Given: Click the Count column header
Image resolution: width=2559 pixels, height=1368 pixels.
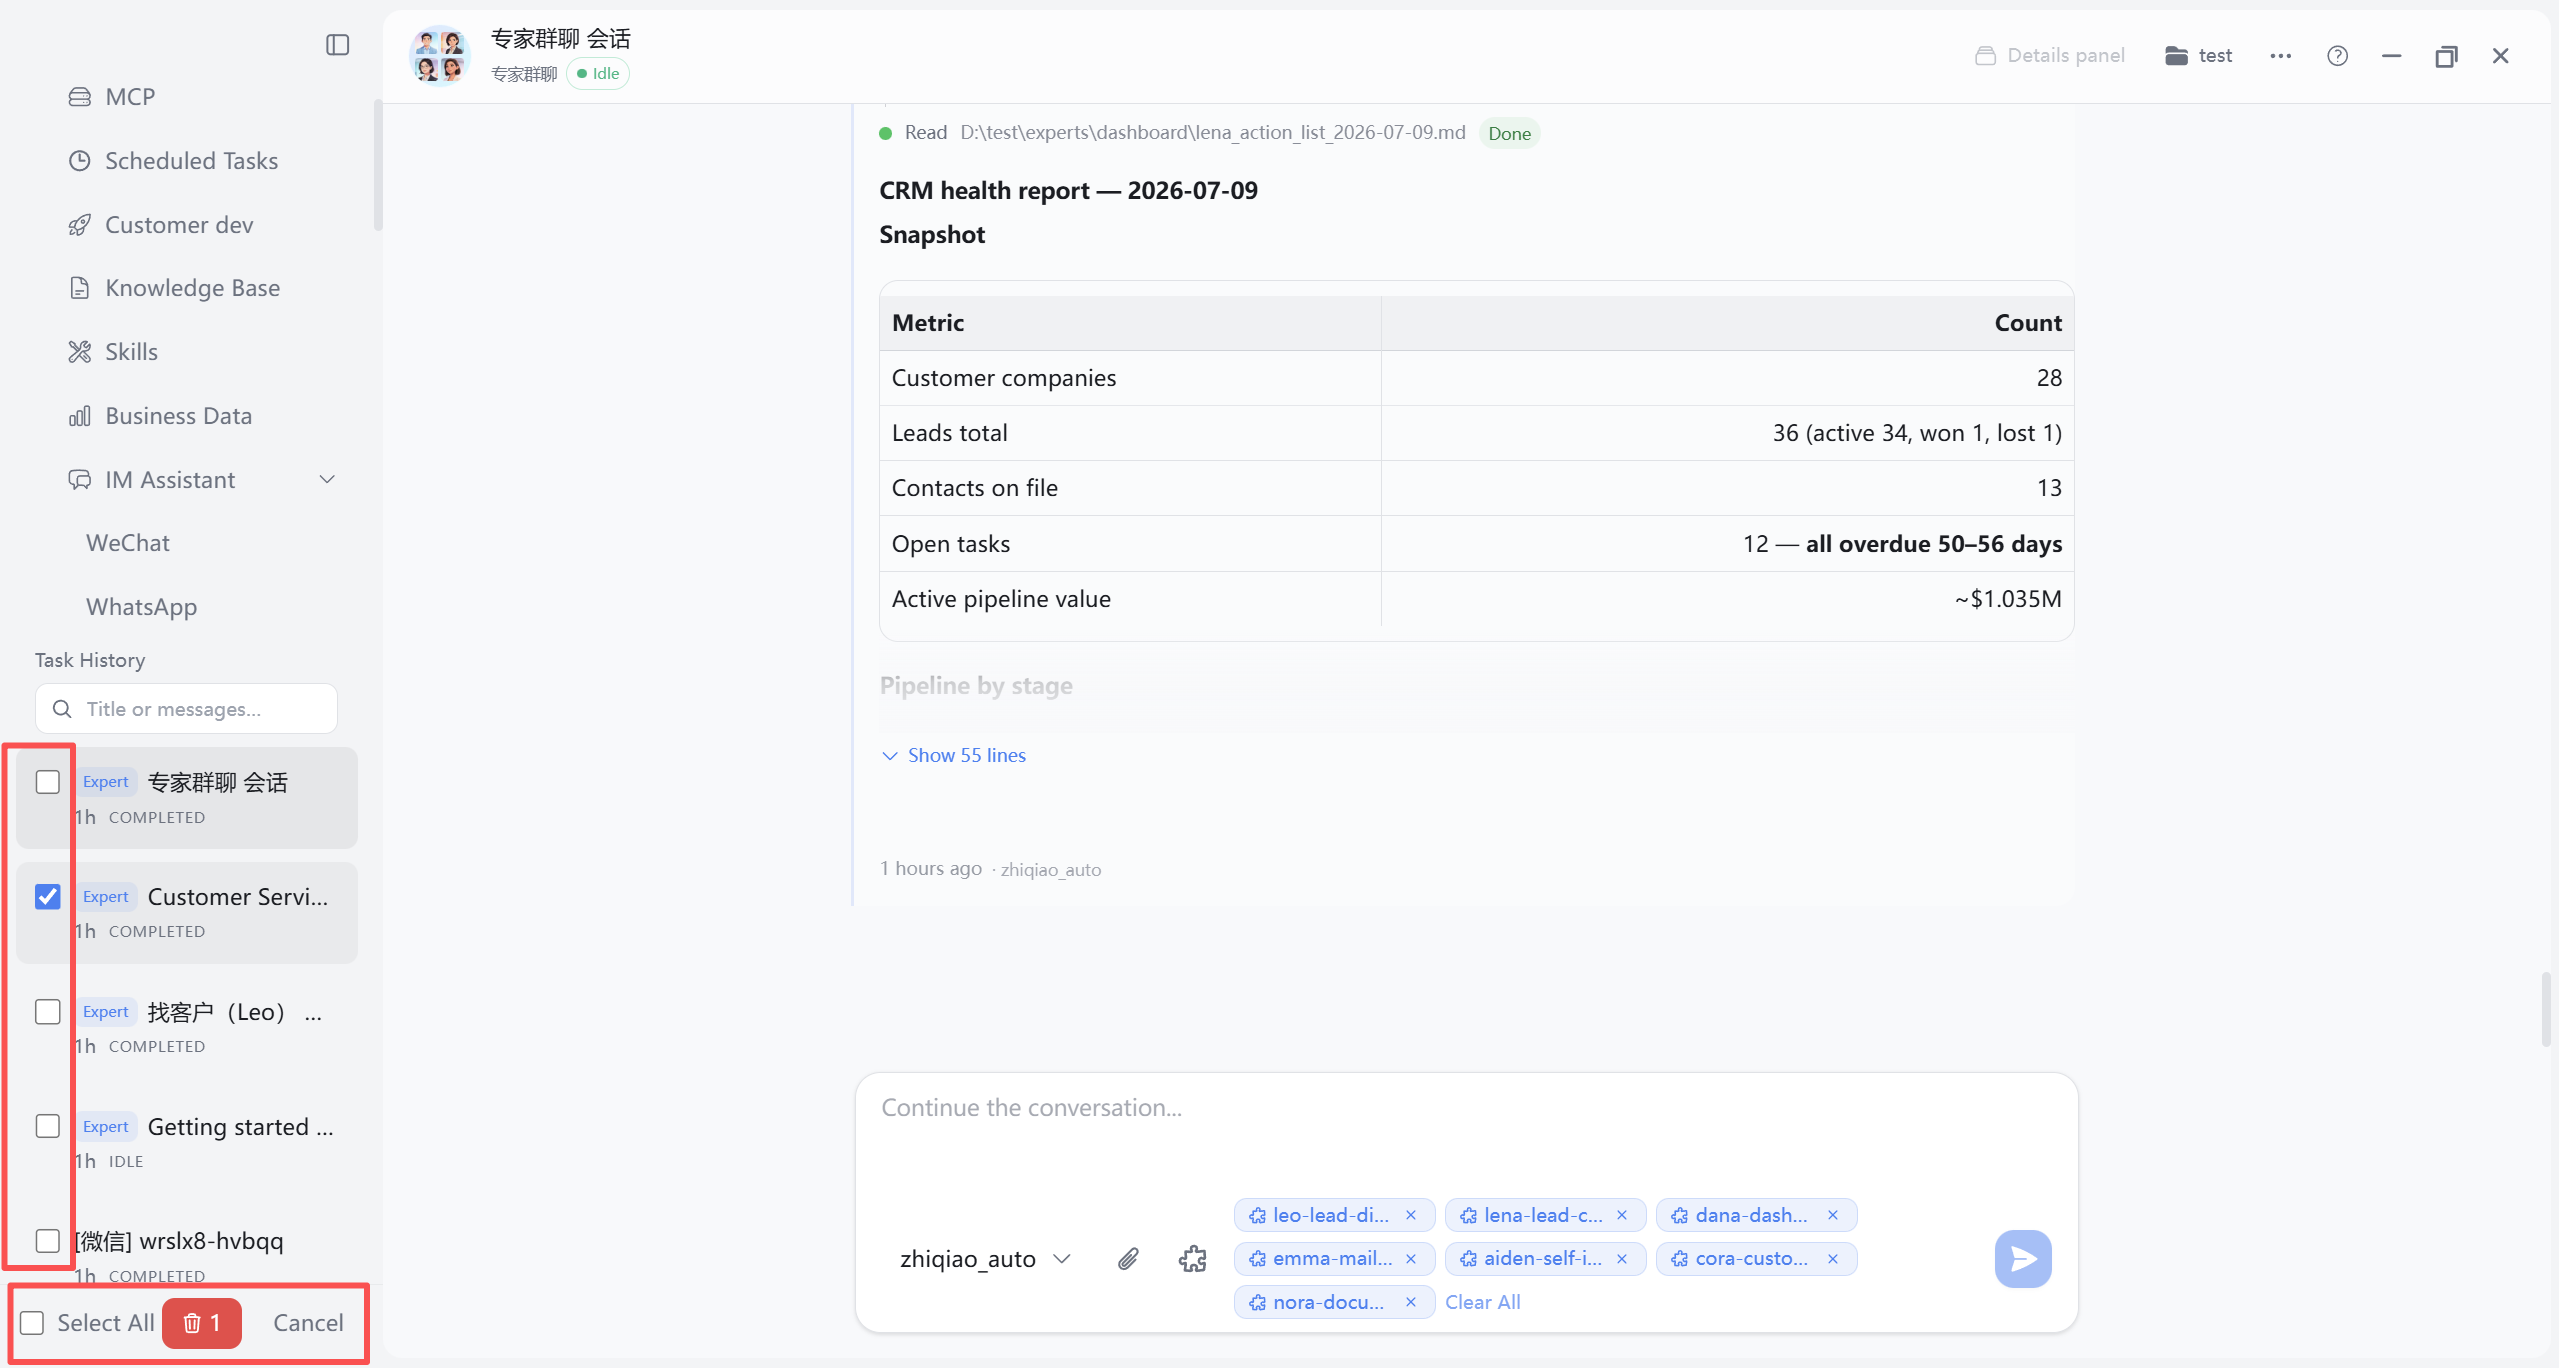Looking at the screenshot, I should point(1727,323).
